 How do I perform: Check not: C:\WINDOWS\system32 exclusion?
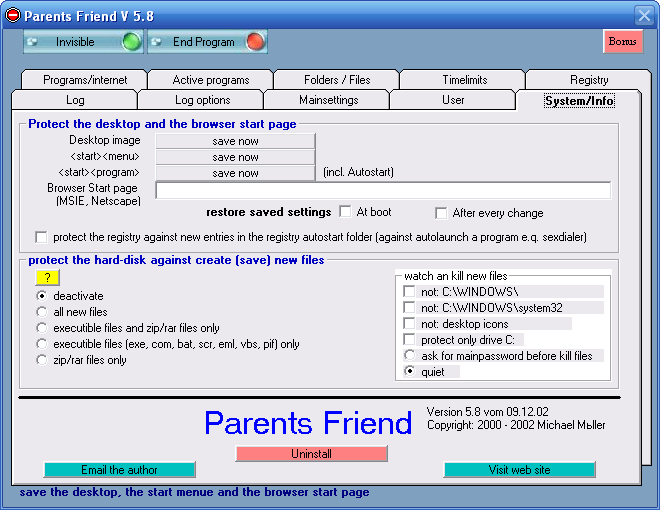[x=409, y=307]
